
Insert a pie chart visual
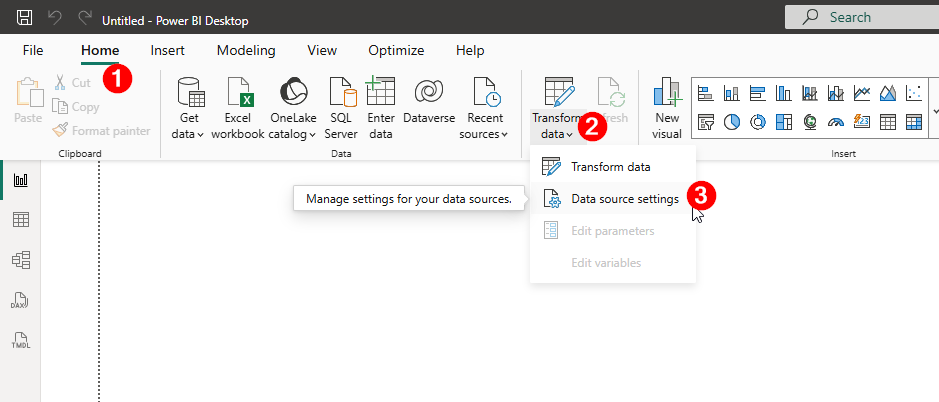pos(731,122)
